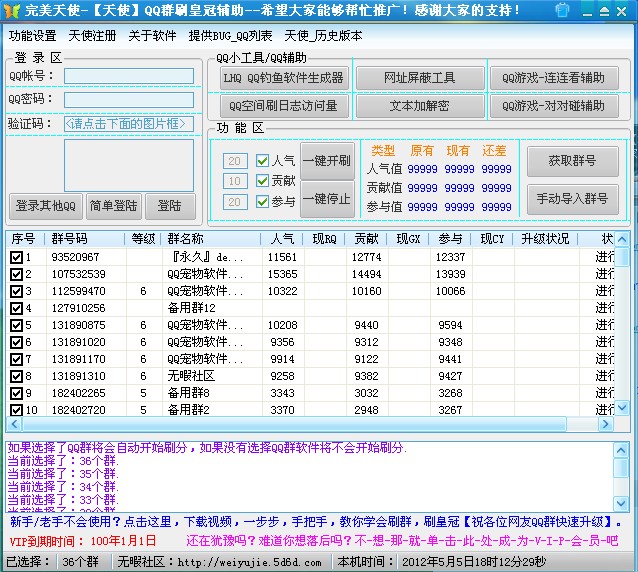Viewport: 638px width, 572px height.
Task: Click the pink VIP会员 upgrade link
Action: 402,541
